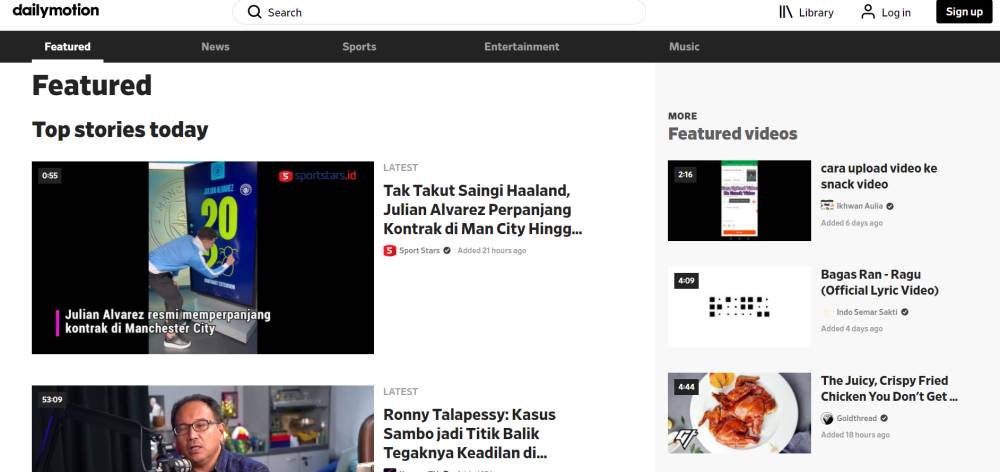Click the Goldthread channel avatar
This screenshot has width=1000, height=472.
827,418
